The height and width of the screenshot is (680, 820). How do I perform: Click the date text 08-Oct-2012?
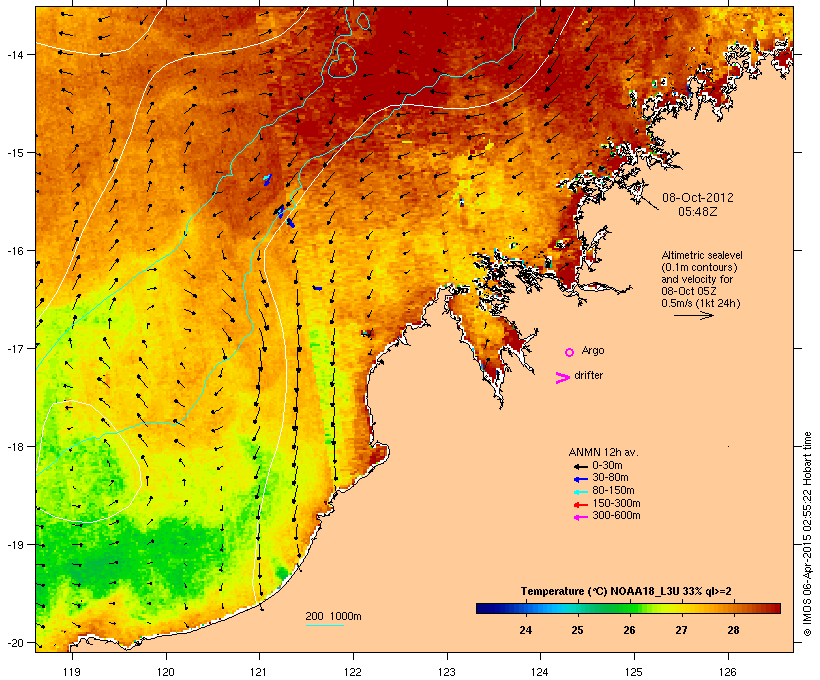coord(698,198)
